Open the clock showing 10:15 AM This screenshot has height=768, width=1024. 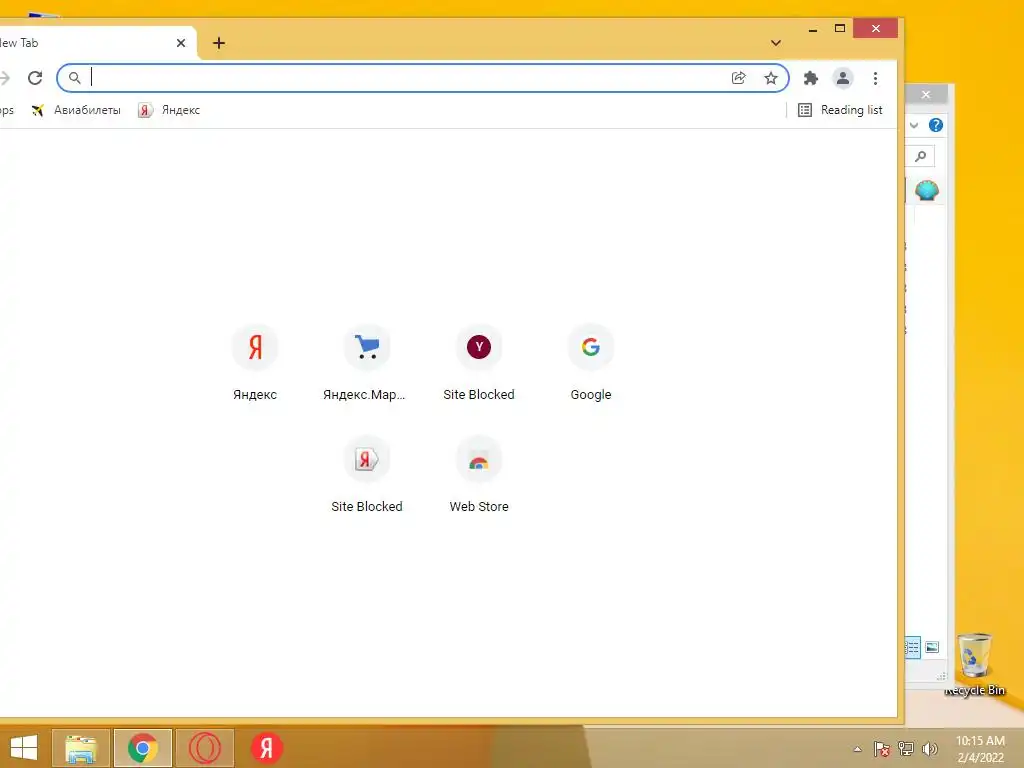click(x=980, y=749)
